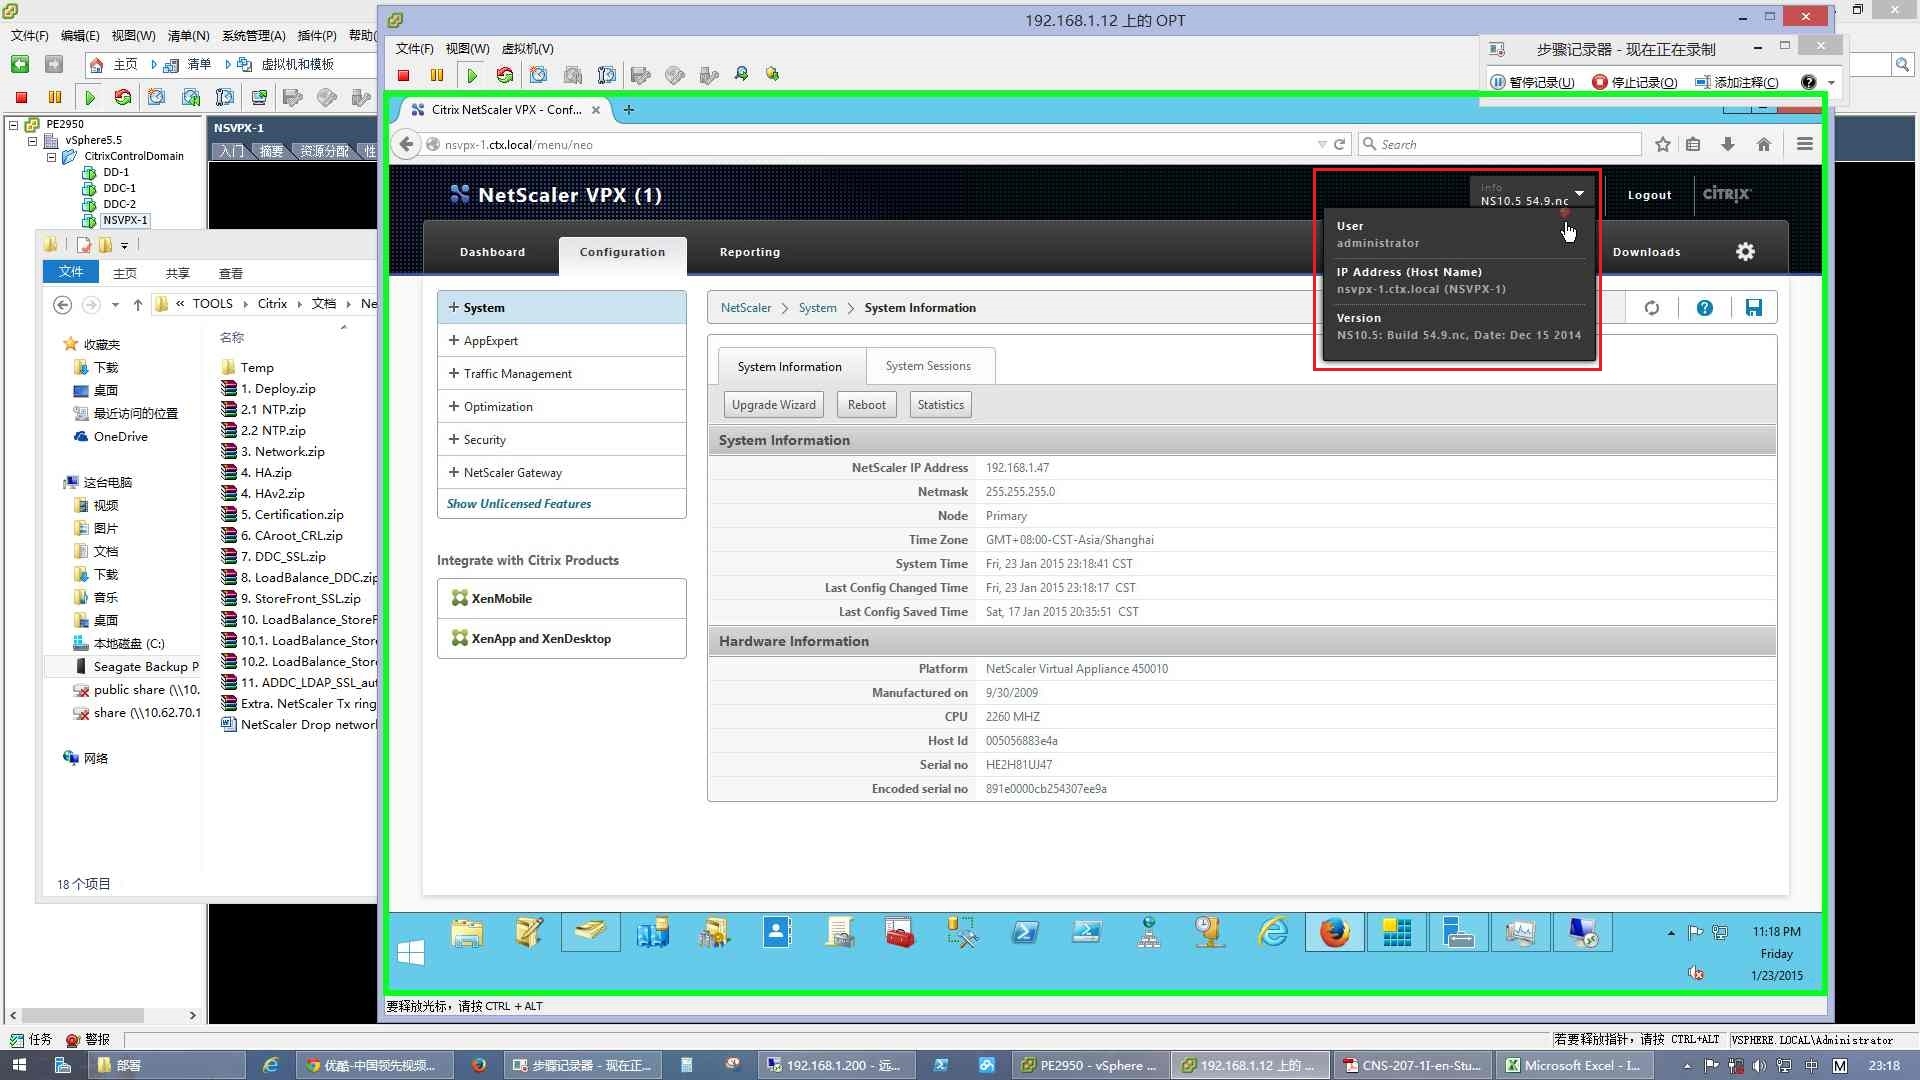Screen dimensions: 1920x1080
Task: Click the Firefox search input field
Action: click(1500, 144)
